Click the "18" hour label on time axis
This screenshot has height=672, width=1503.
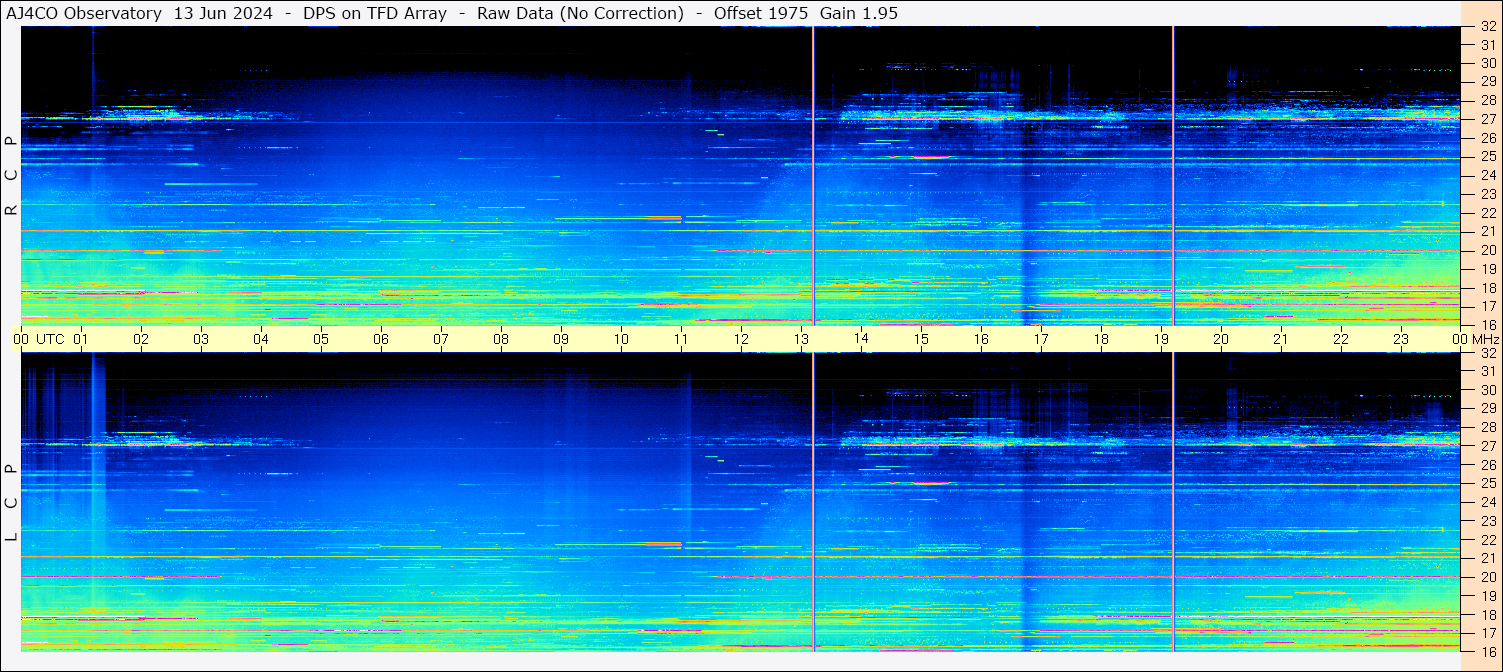point(1101,339)
